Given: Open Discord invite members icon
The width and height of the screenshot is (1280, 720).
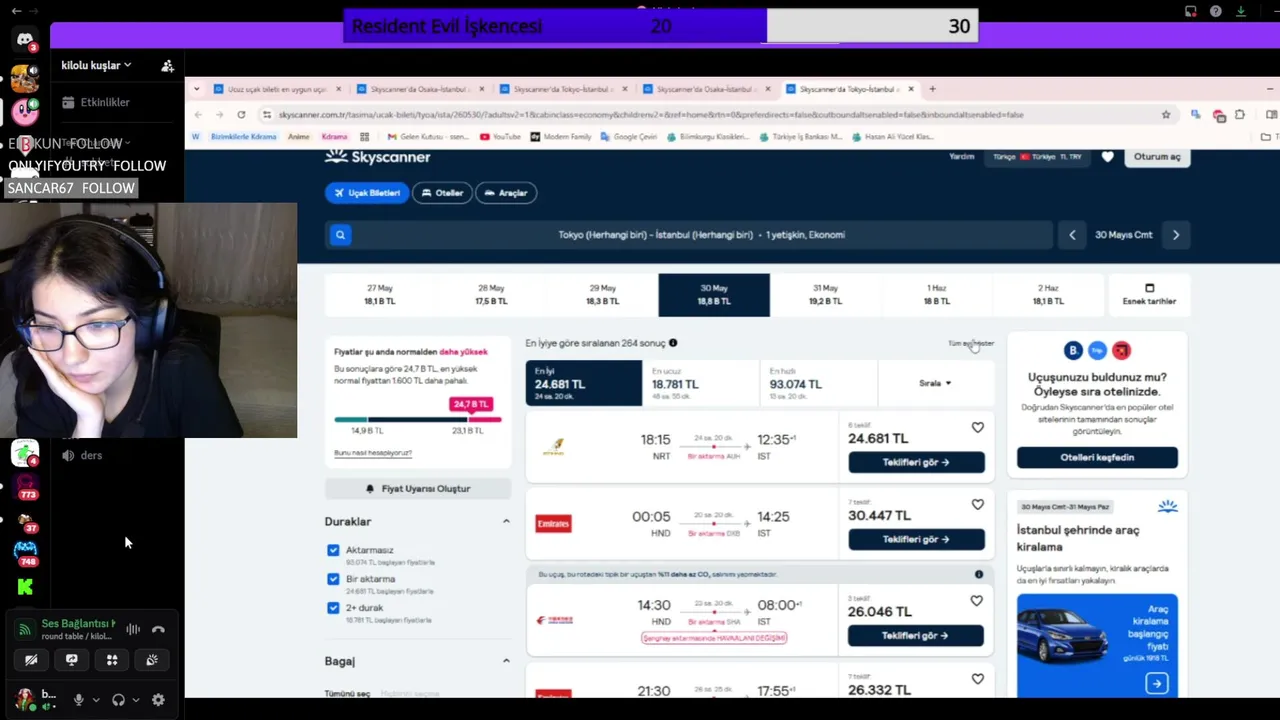Looking at the screenshot, I should [x=167, y=66].
